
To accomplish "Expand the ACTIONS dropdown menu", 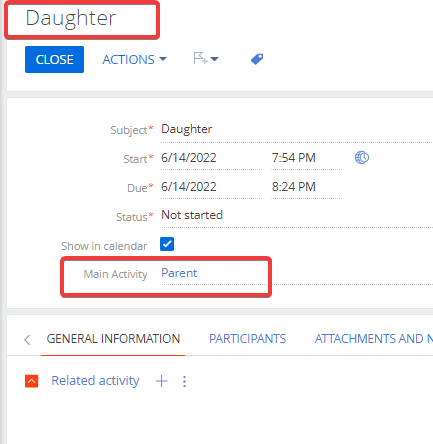I will (x=134, y=60).
